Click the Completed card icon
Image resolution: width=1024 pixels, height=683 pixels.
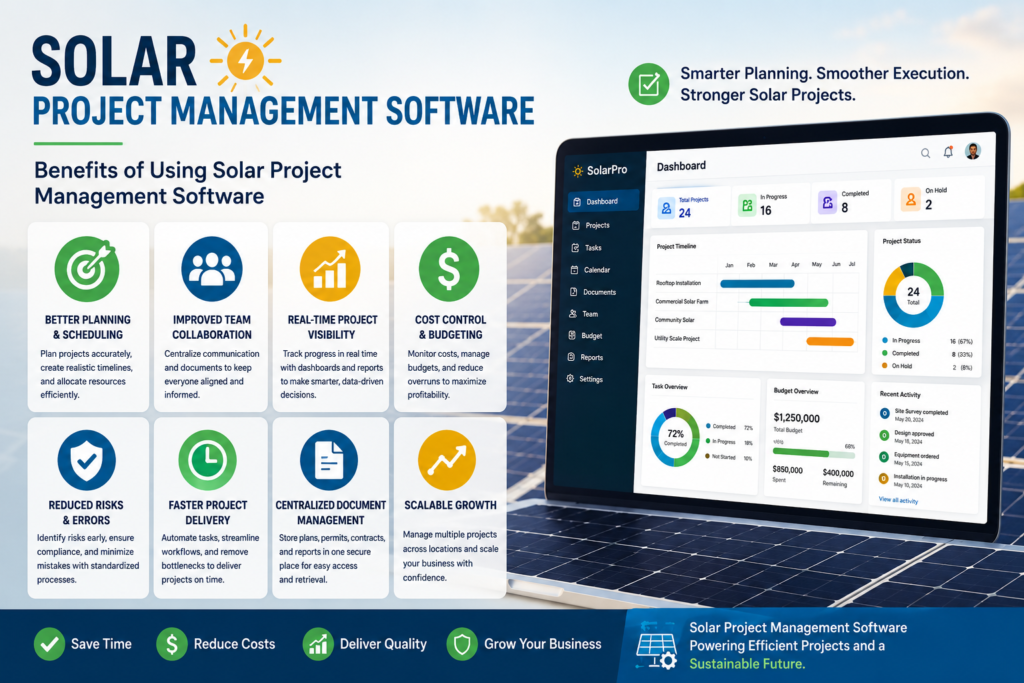[827, 202]
